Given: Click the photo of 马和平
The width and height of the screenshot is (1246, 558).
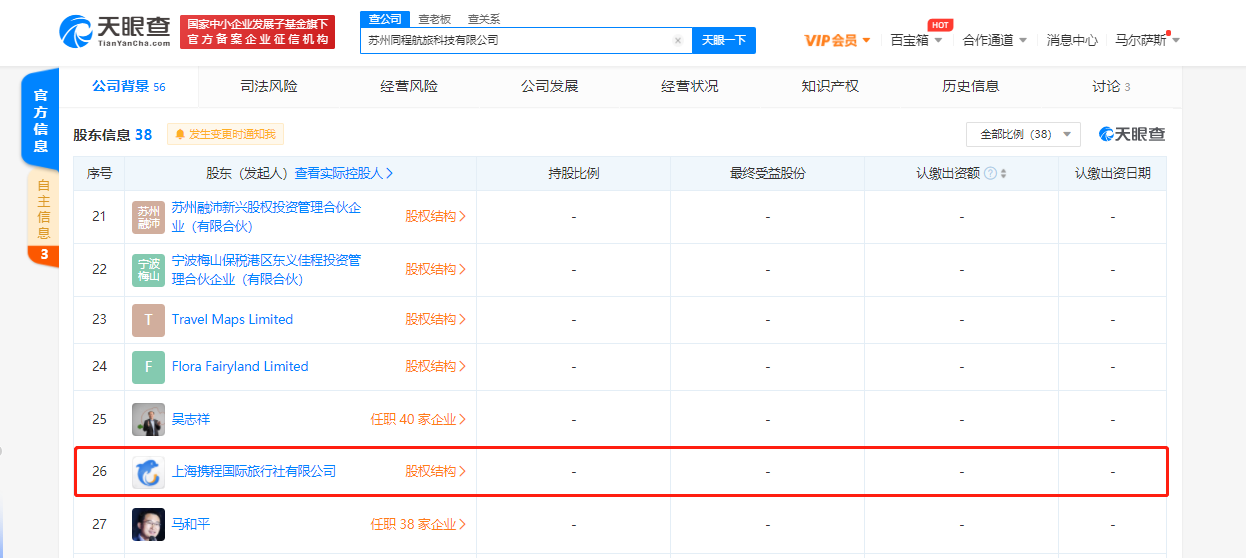Looking at the screenshot, I should (x=148, y=524).
